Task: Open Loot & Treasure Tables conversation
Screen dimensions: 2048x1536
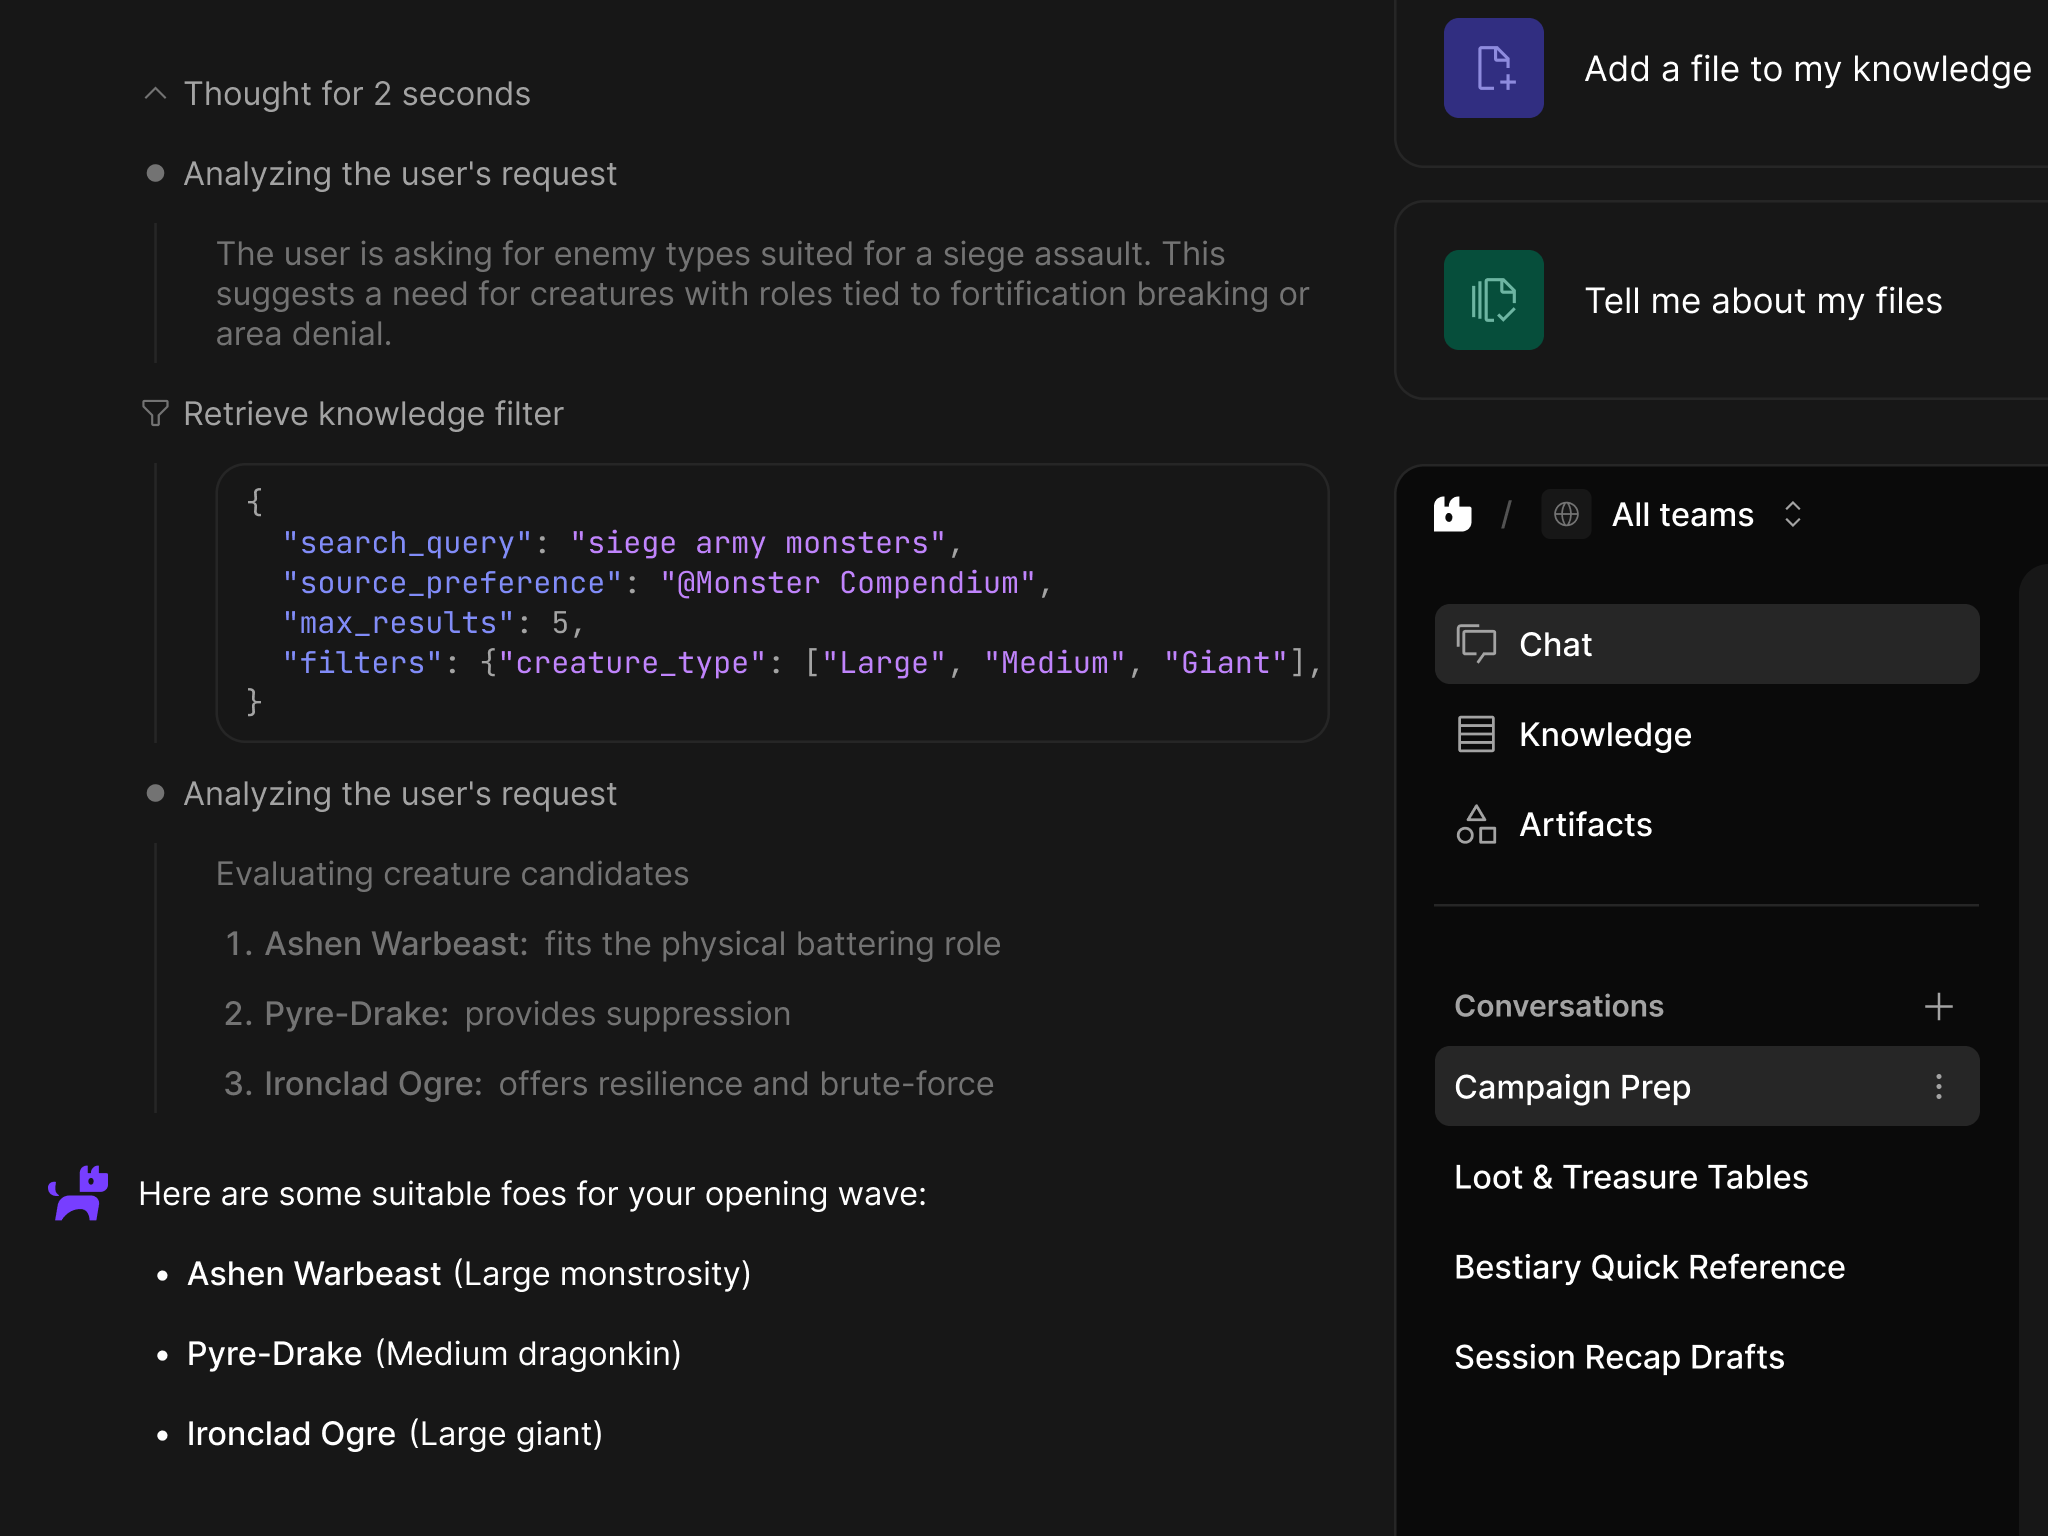Action: click(x=1631, y=1177)
